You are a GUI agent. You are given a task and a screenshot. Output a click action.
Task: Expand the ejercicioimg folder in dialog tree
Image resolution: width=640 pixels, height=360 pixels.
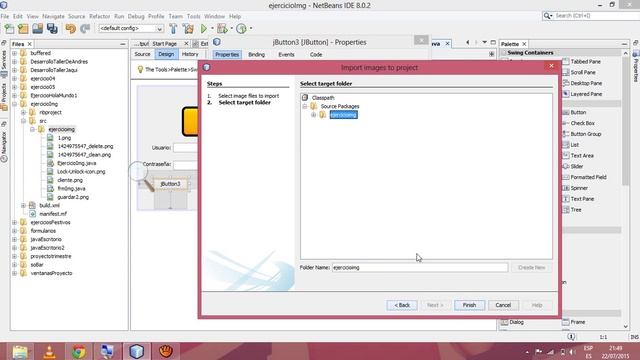(313, 115)
